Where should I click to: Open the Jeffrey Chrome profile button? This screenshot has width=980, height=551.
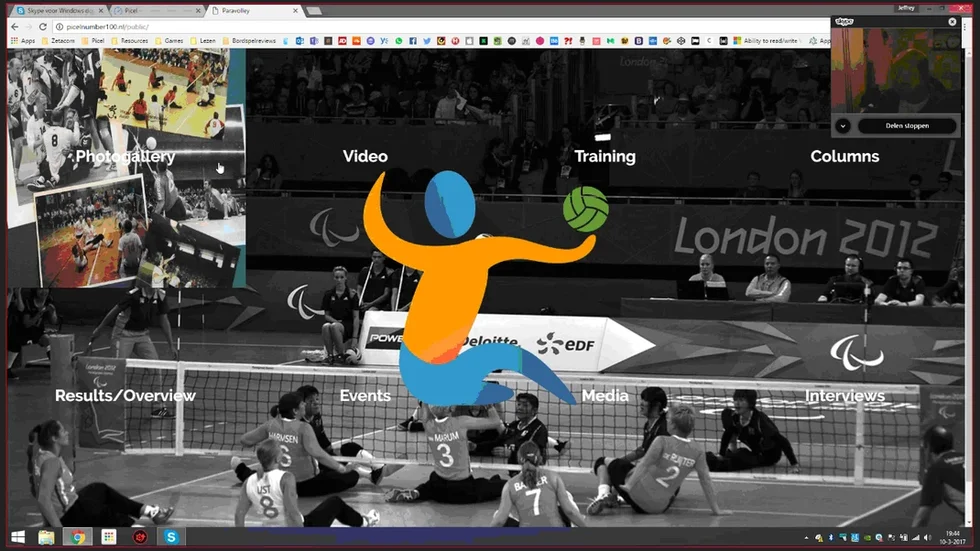click(906, 7)
